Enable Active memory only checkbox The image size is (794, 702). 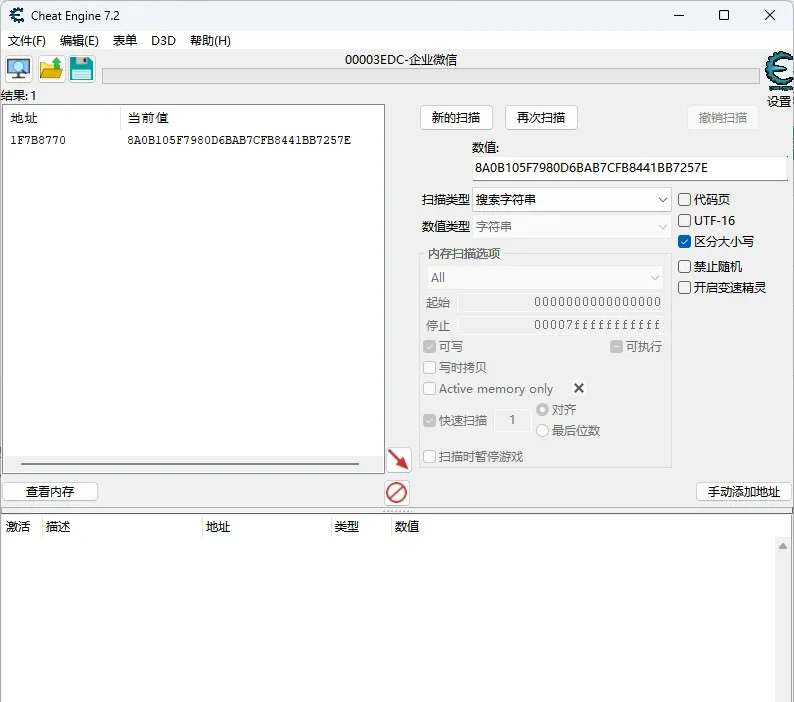429,388
